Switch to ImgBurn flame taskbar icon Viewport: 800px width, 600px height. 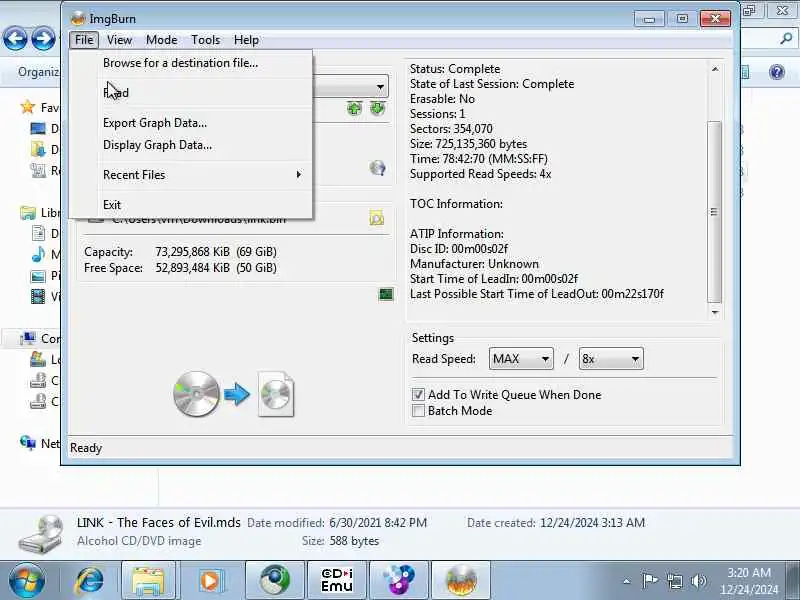click(461, 581)
